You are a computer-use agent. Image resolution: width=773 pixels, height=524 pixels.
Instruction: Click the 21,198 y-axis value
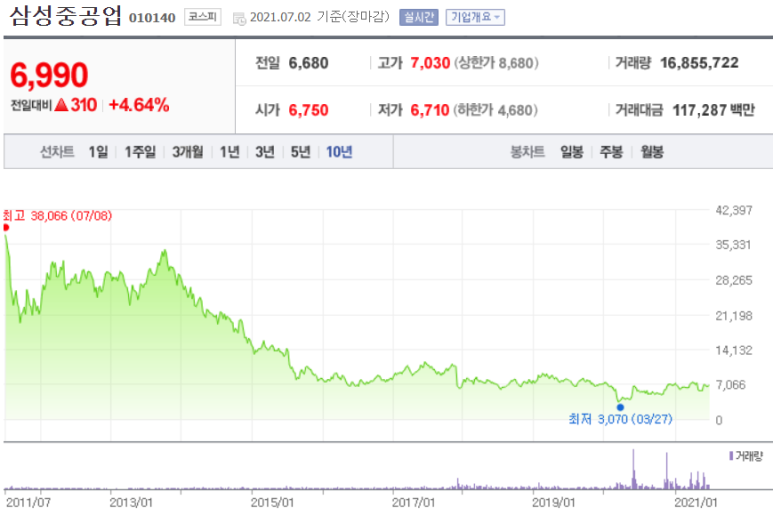click(734, 316)
